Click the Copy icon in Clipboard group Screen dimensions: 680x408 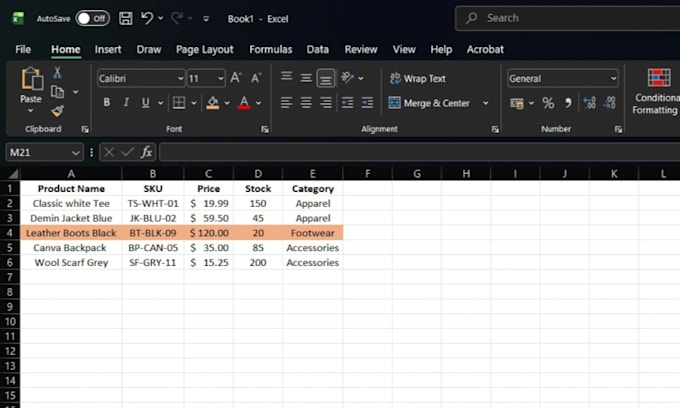tap(57, 92)
